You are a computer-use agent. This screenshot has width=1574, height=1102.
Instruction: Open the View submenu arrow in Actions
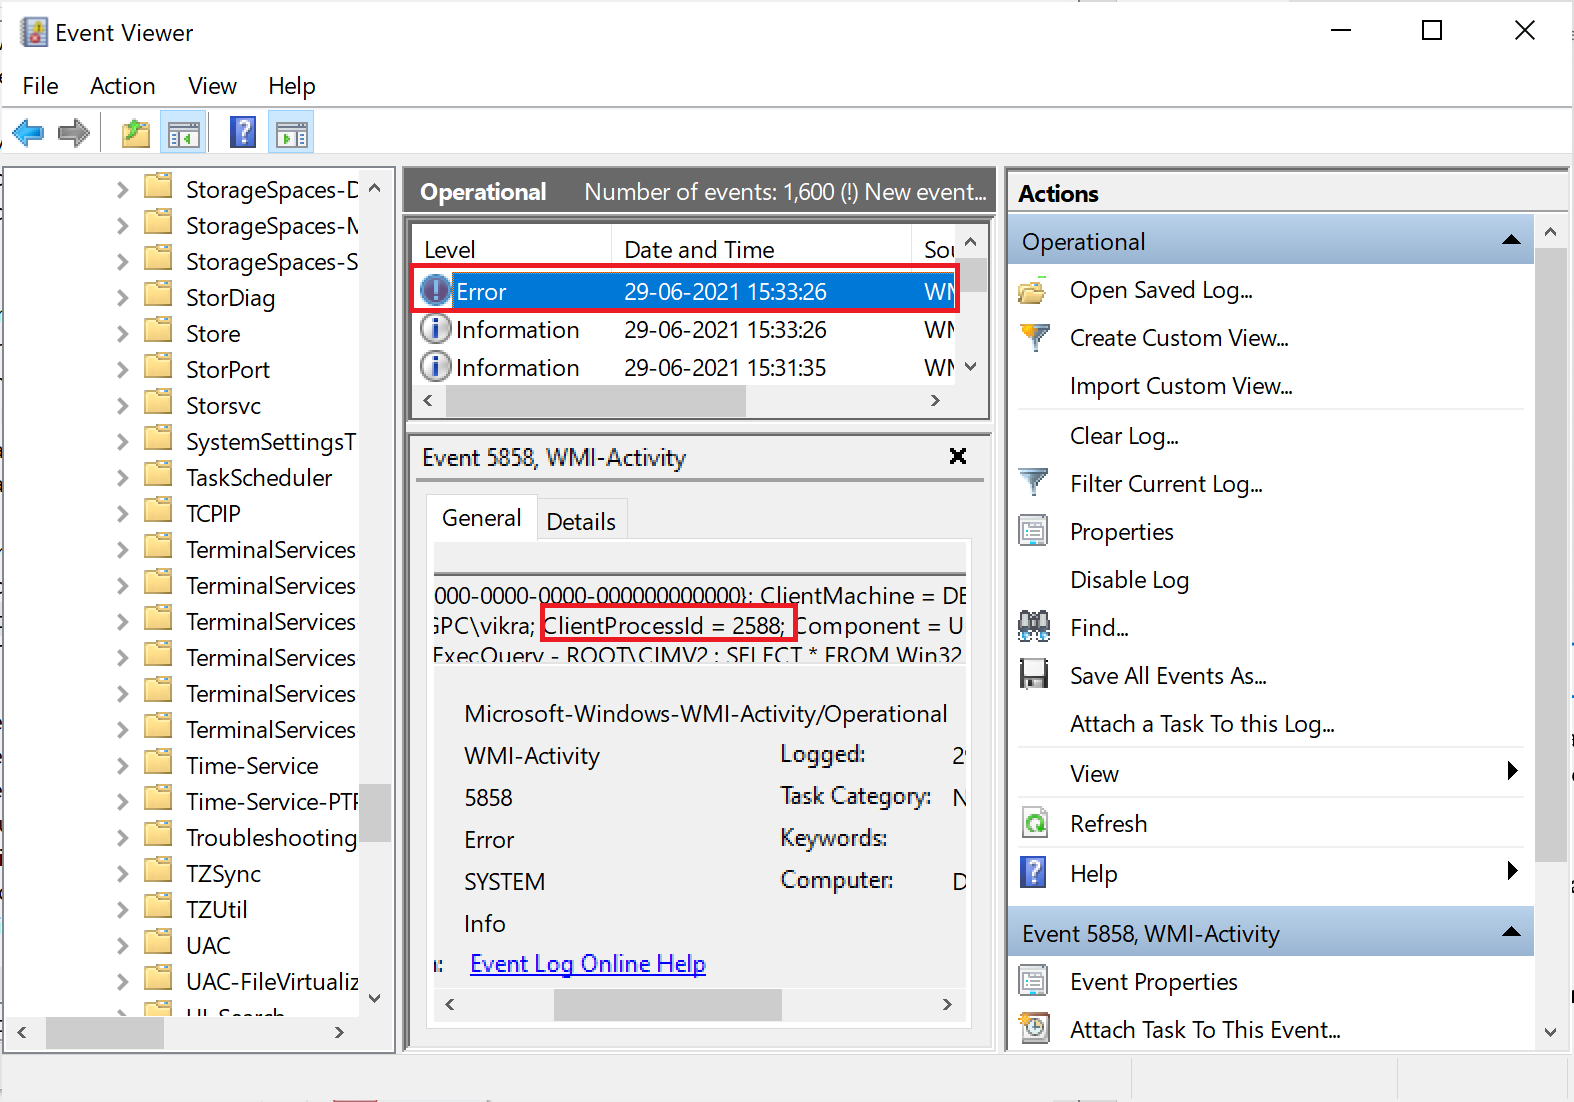click(1512, 772)
